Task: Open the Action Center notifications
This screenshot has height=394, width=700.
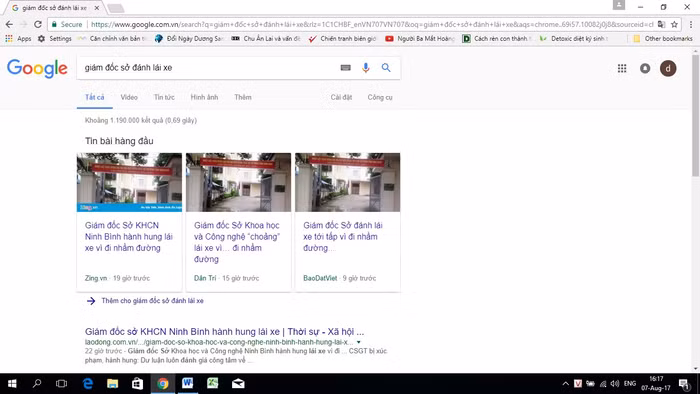Action: click(x=684, y=384)
